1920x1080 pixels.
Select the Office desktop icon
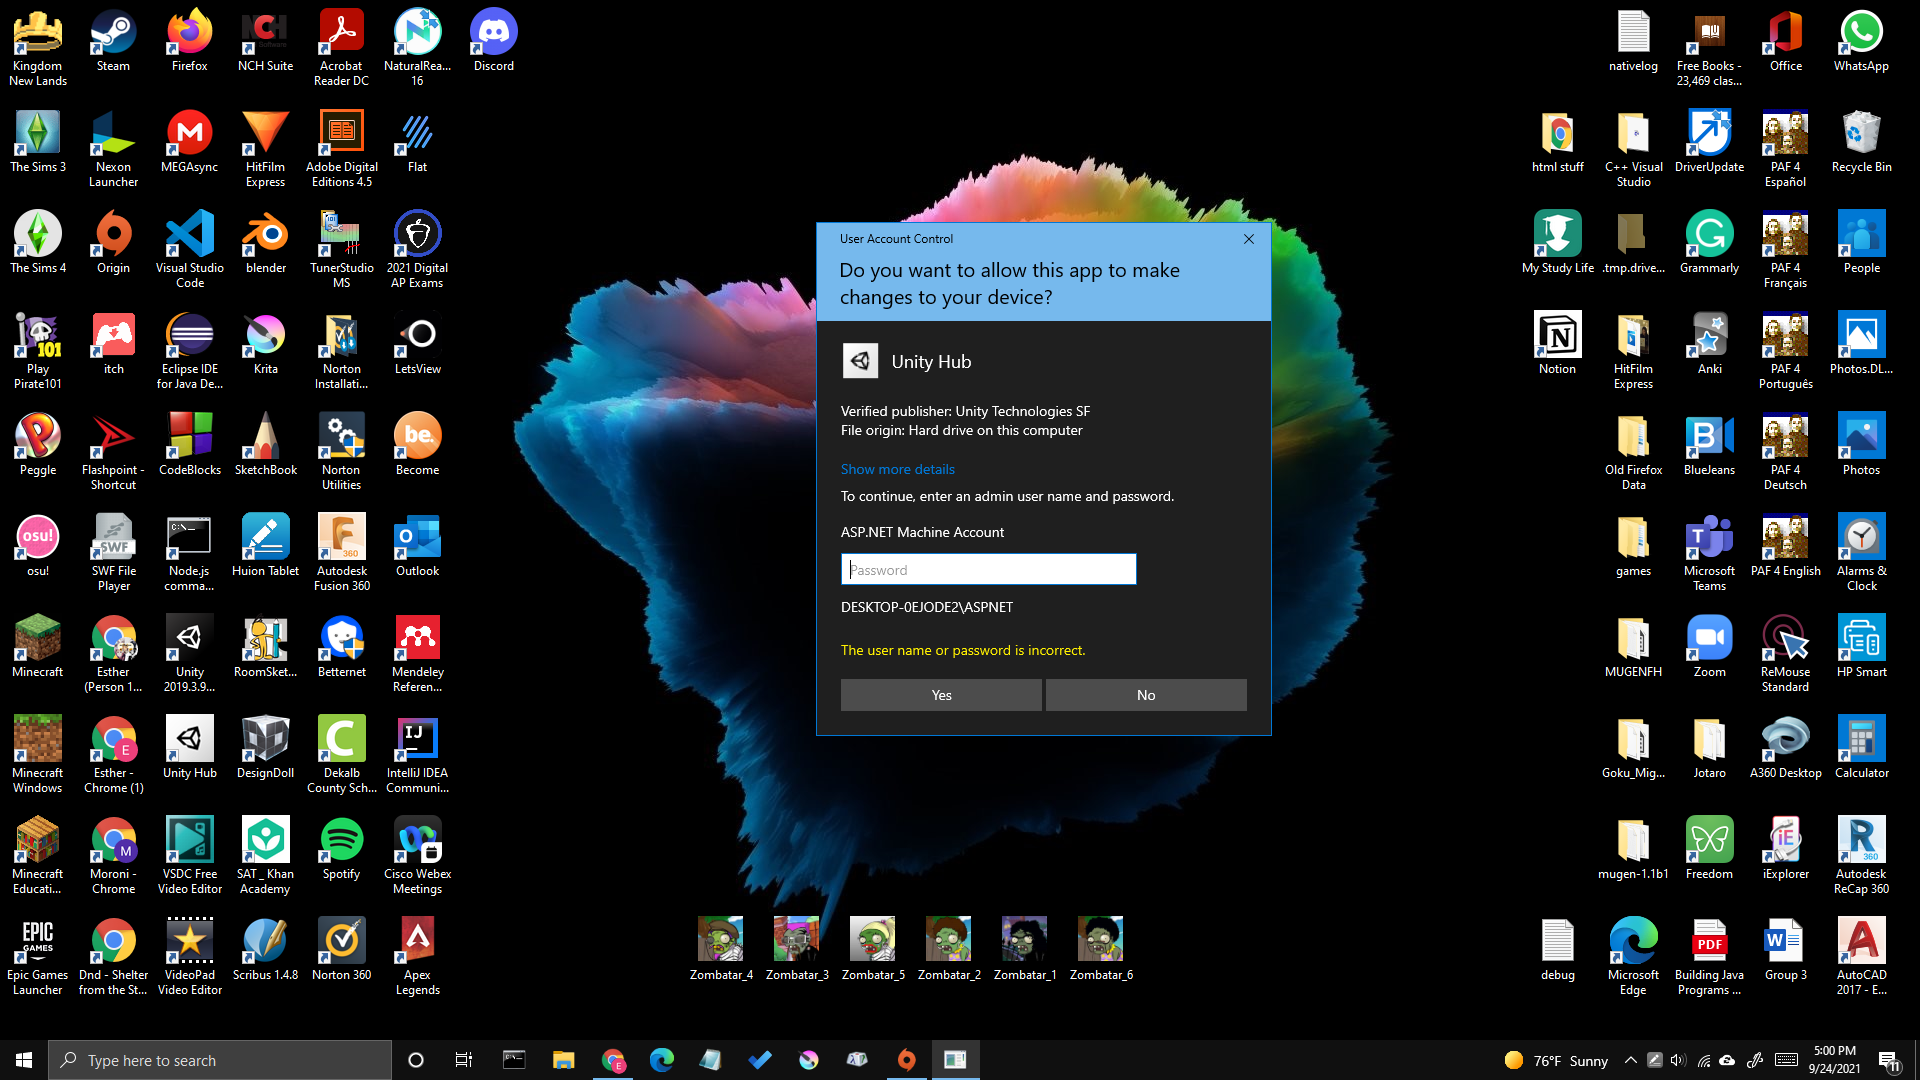1785,41
